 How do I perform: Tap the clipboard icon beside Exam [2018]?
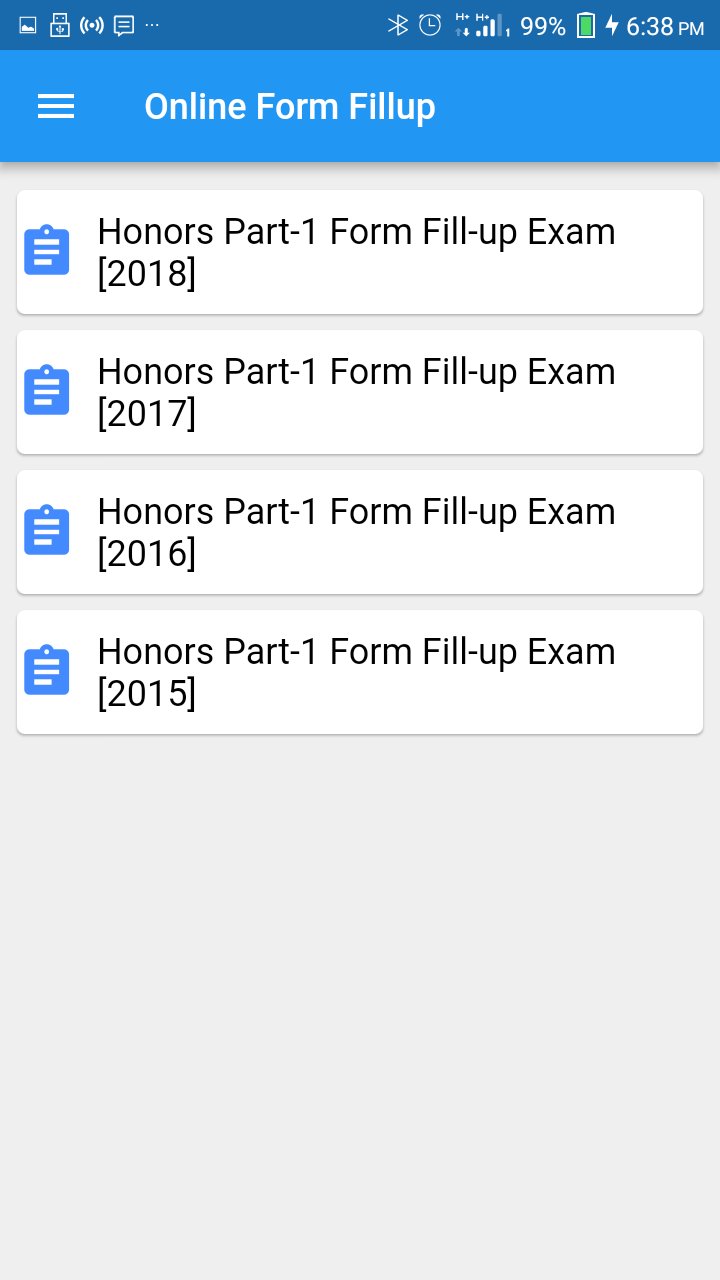click(x=47, y=251)
